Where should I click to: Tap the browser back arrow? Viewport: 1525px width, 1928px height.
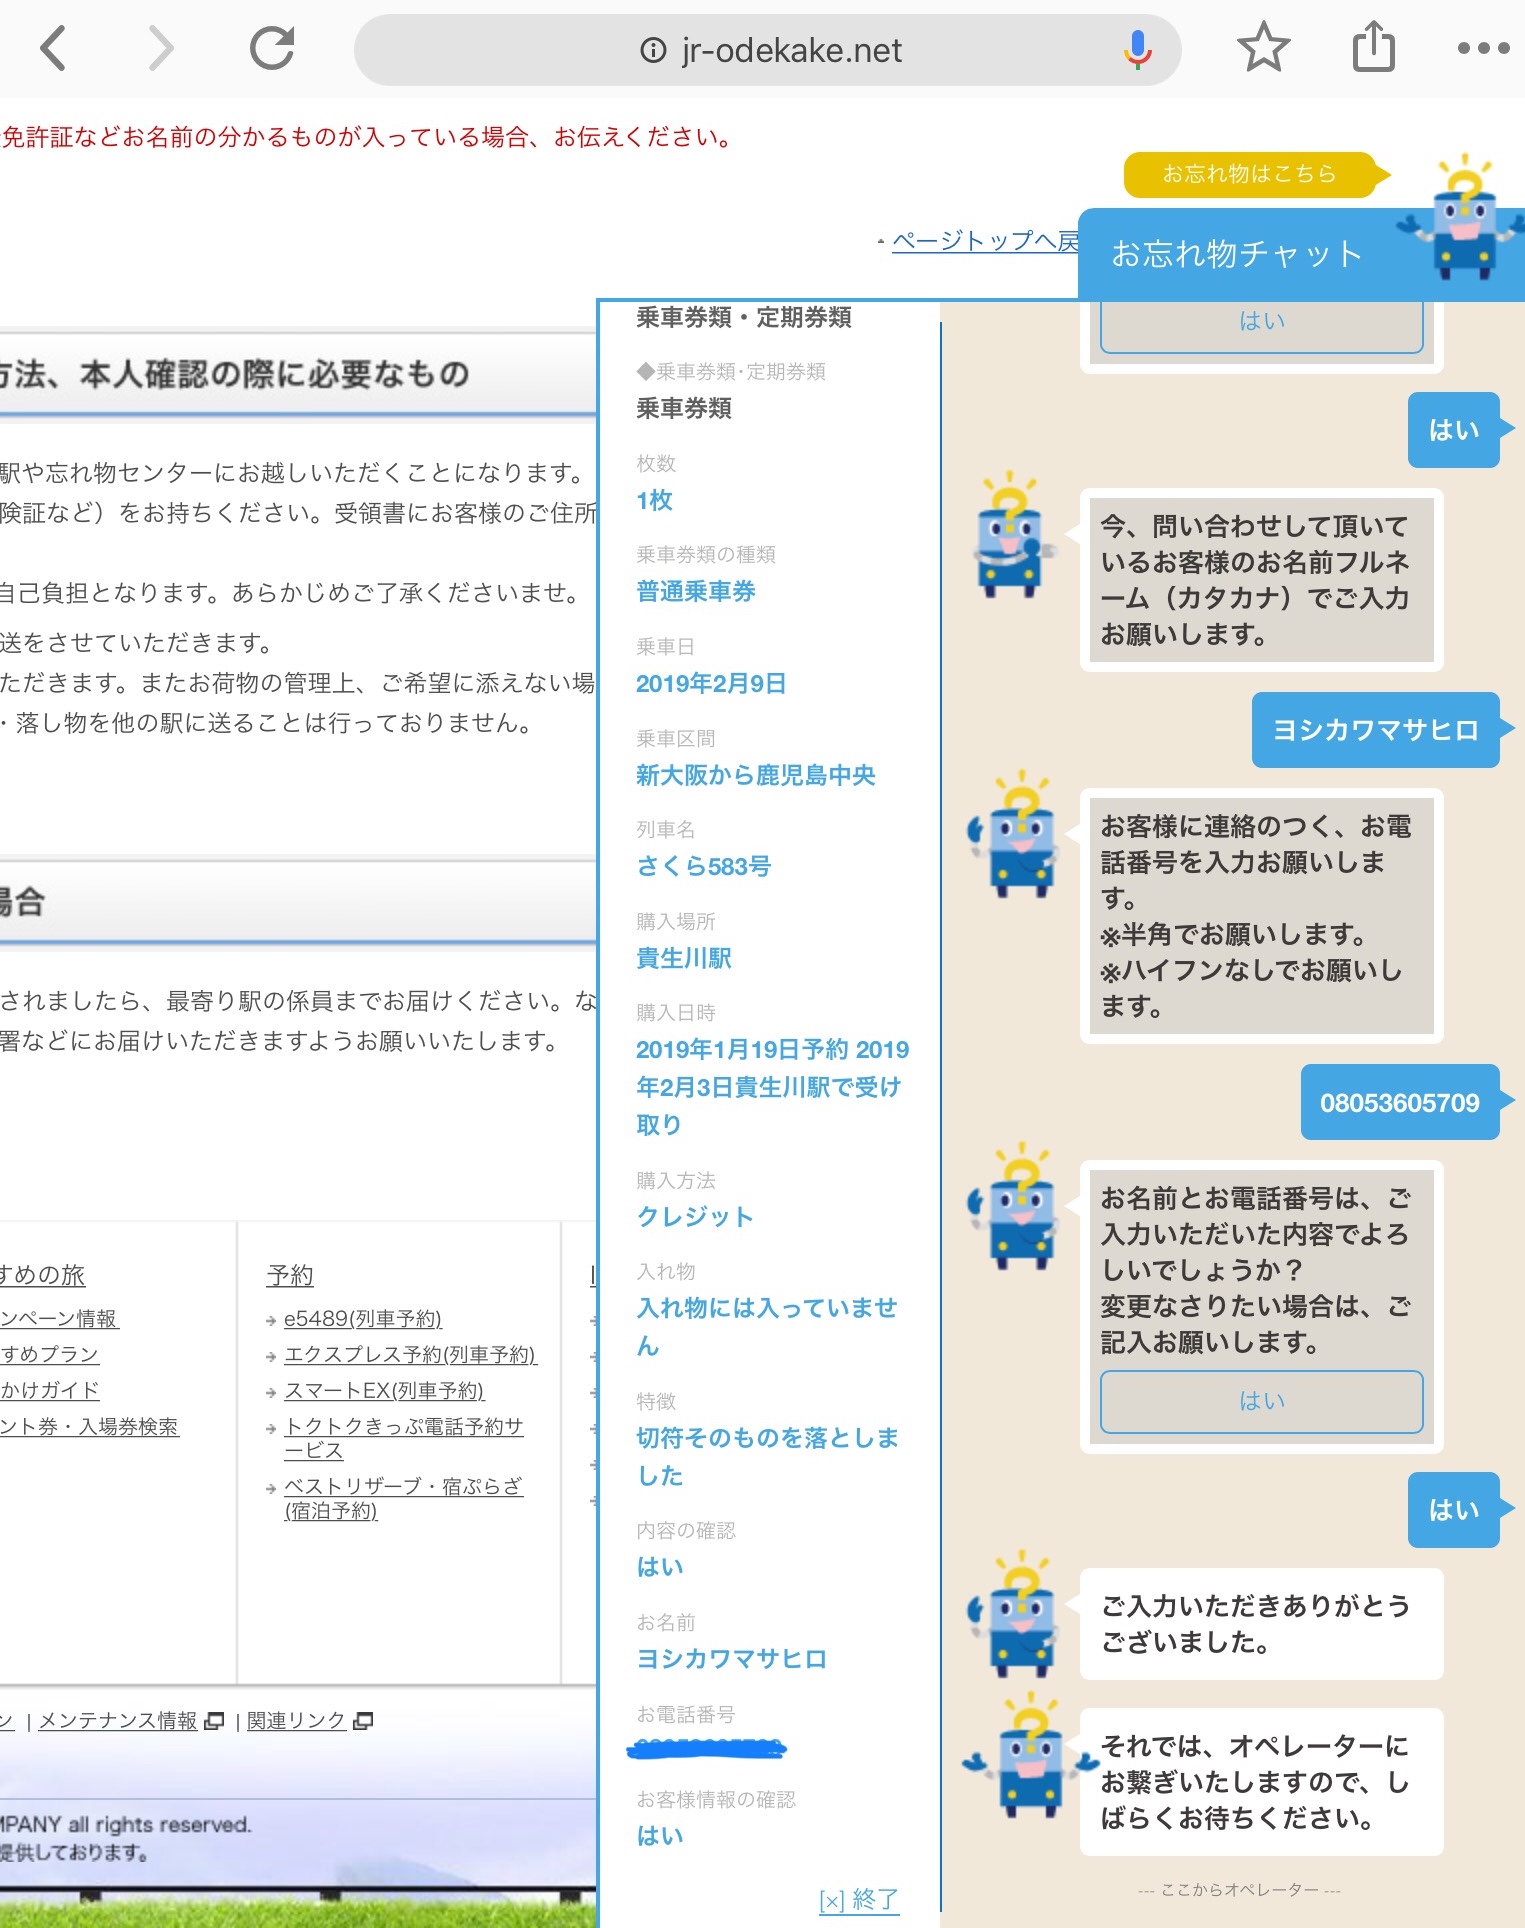pyautogui.click(x=54, y=49)
